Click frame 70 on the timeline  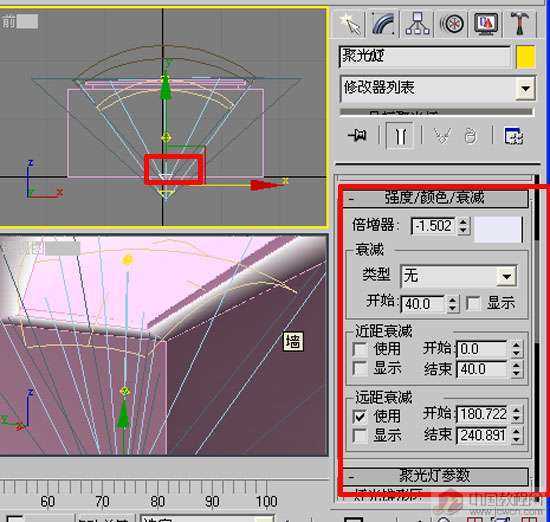click(x=102, y=502)
